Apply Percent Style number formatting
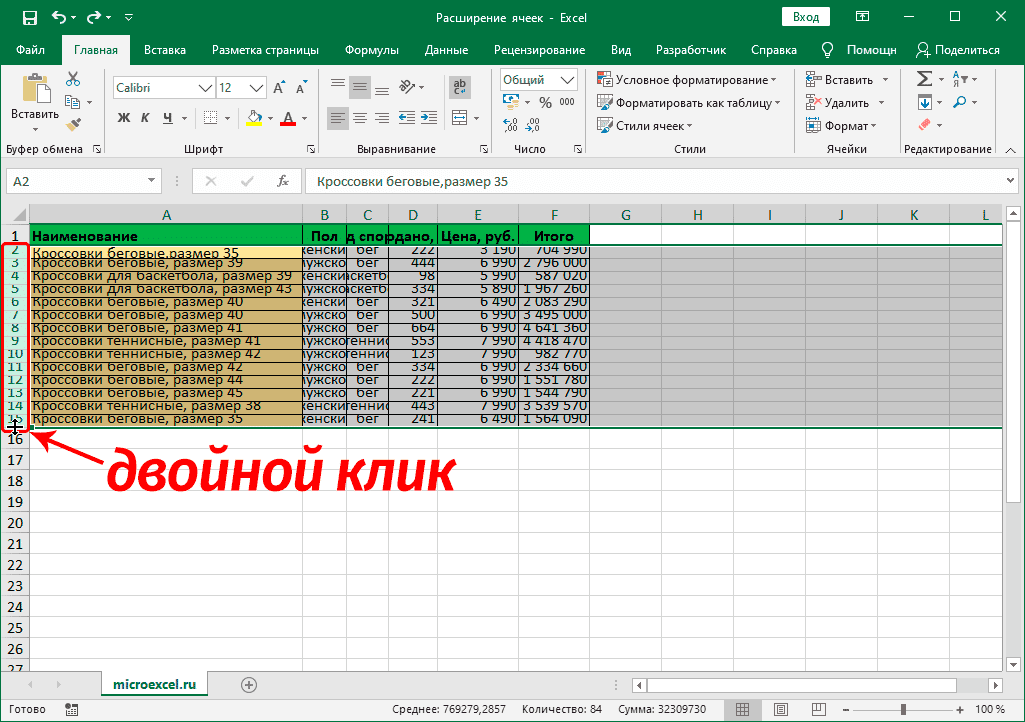The height and width of the screenshot is (722, 1025). pos(545,100)
